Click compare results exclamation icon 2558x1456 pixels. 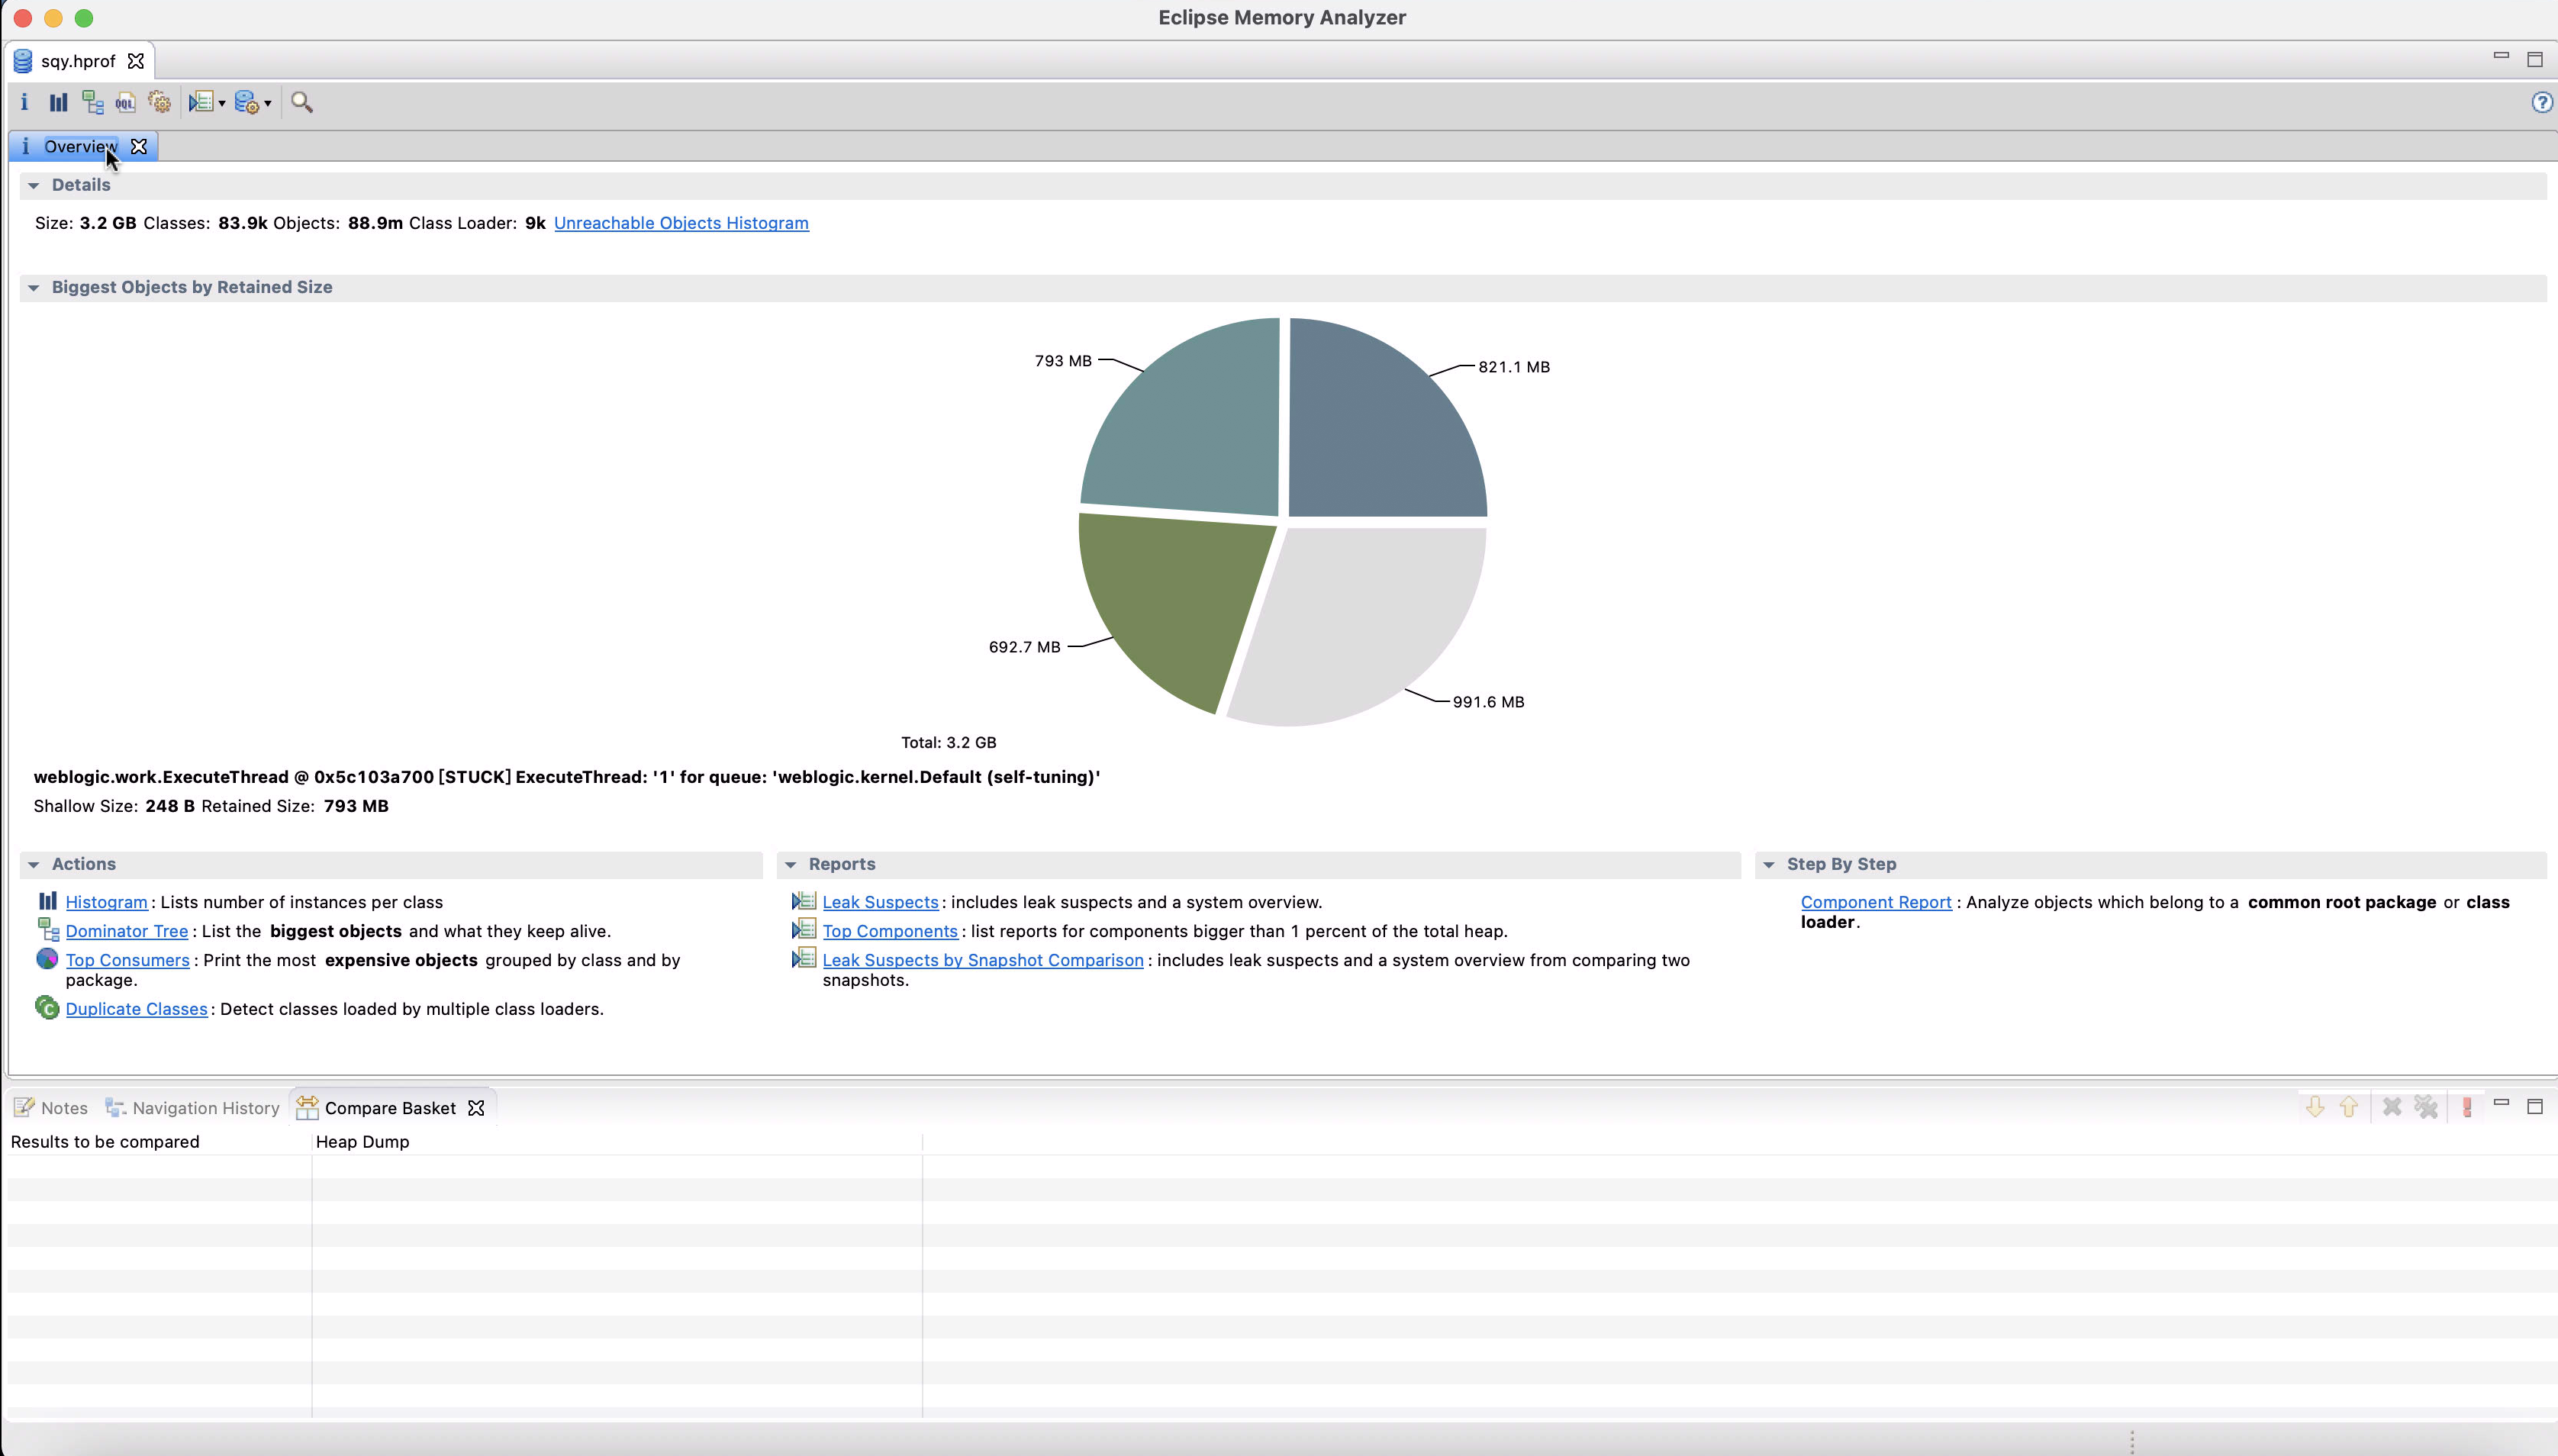pos(2467,1107)
